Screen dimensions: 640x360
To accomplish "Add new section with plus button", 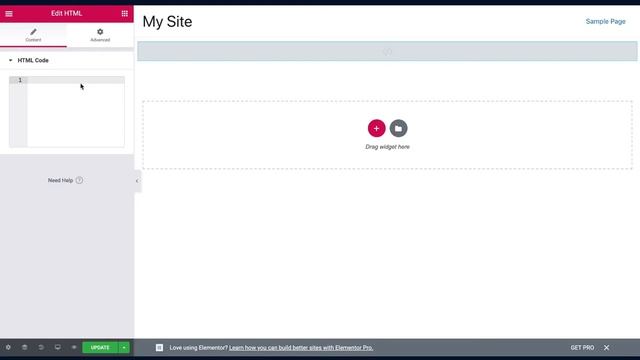I will pos(376,128).
